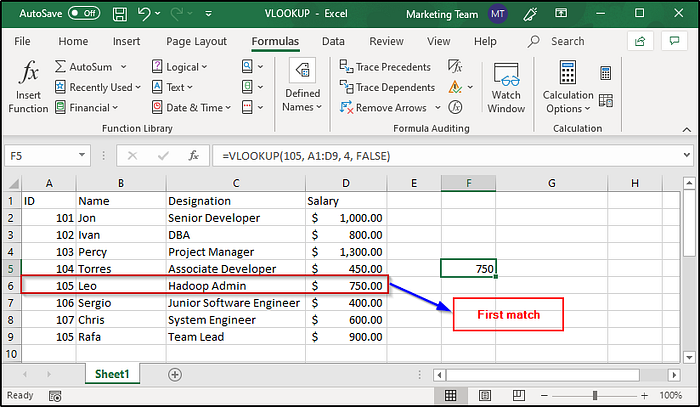Expand the Name Box dropdown arrow

point(82,155)
